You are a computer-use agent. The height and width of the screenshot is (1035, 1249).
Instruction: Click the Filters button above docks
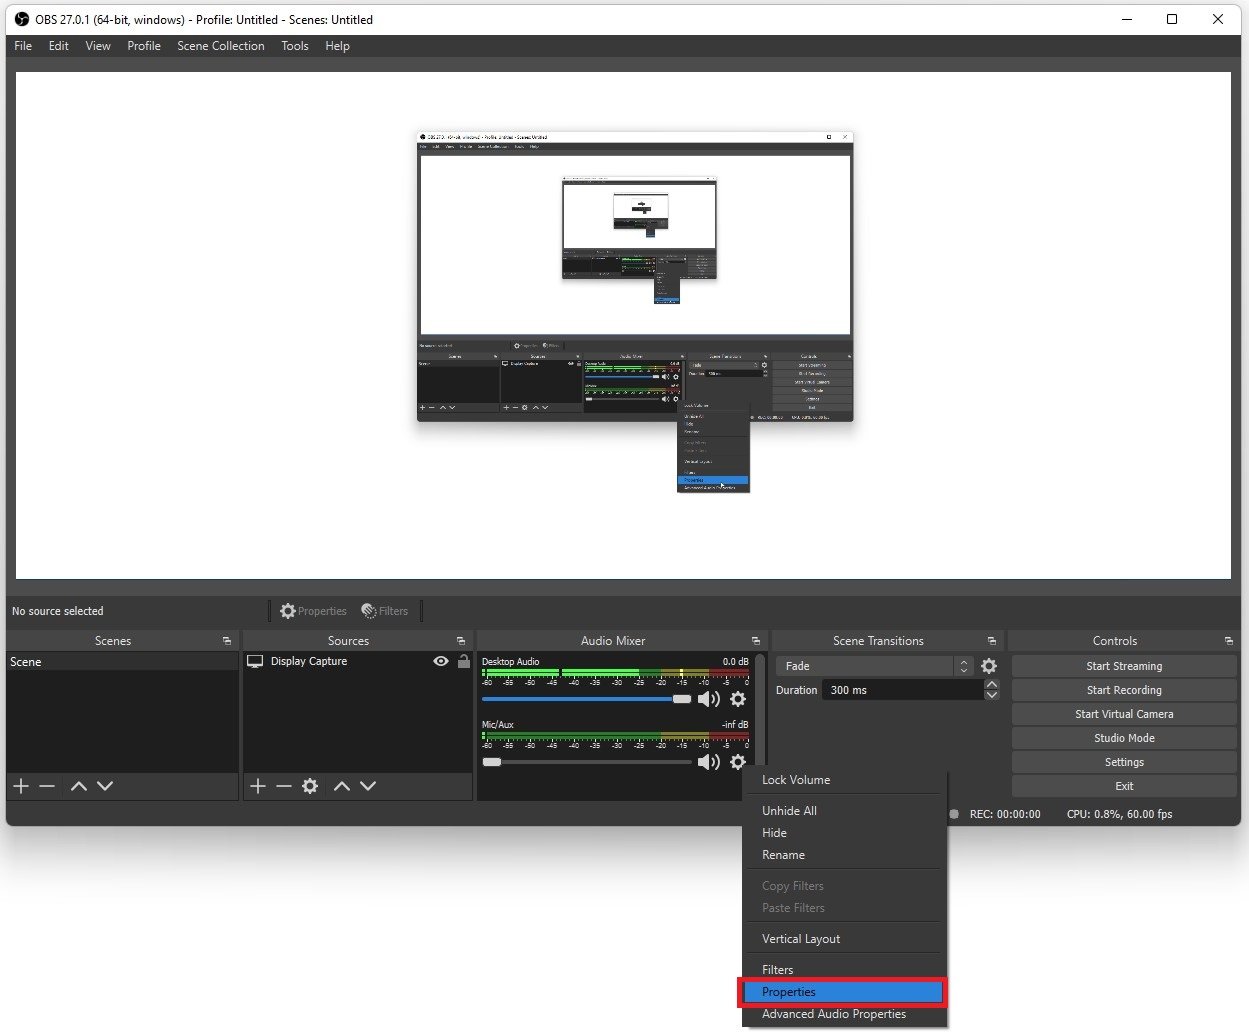(385, 611)
